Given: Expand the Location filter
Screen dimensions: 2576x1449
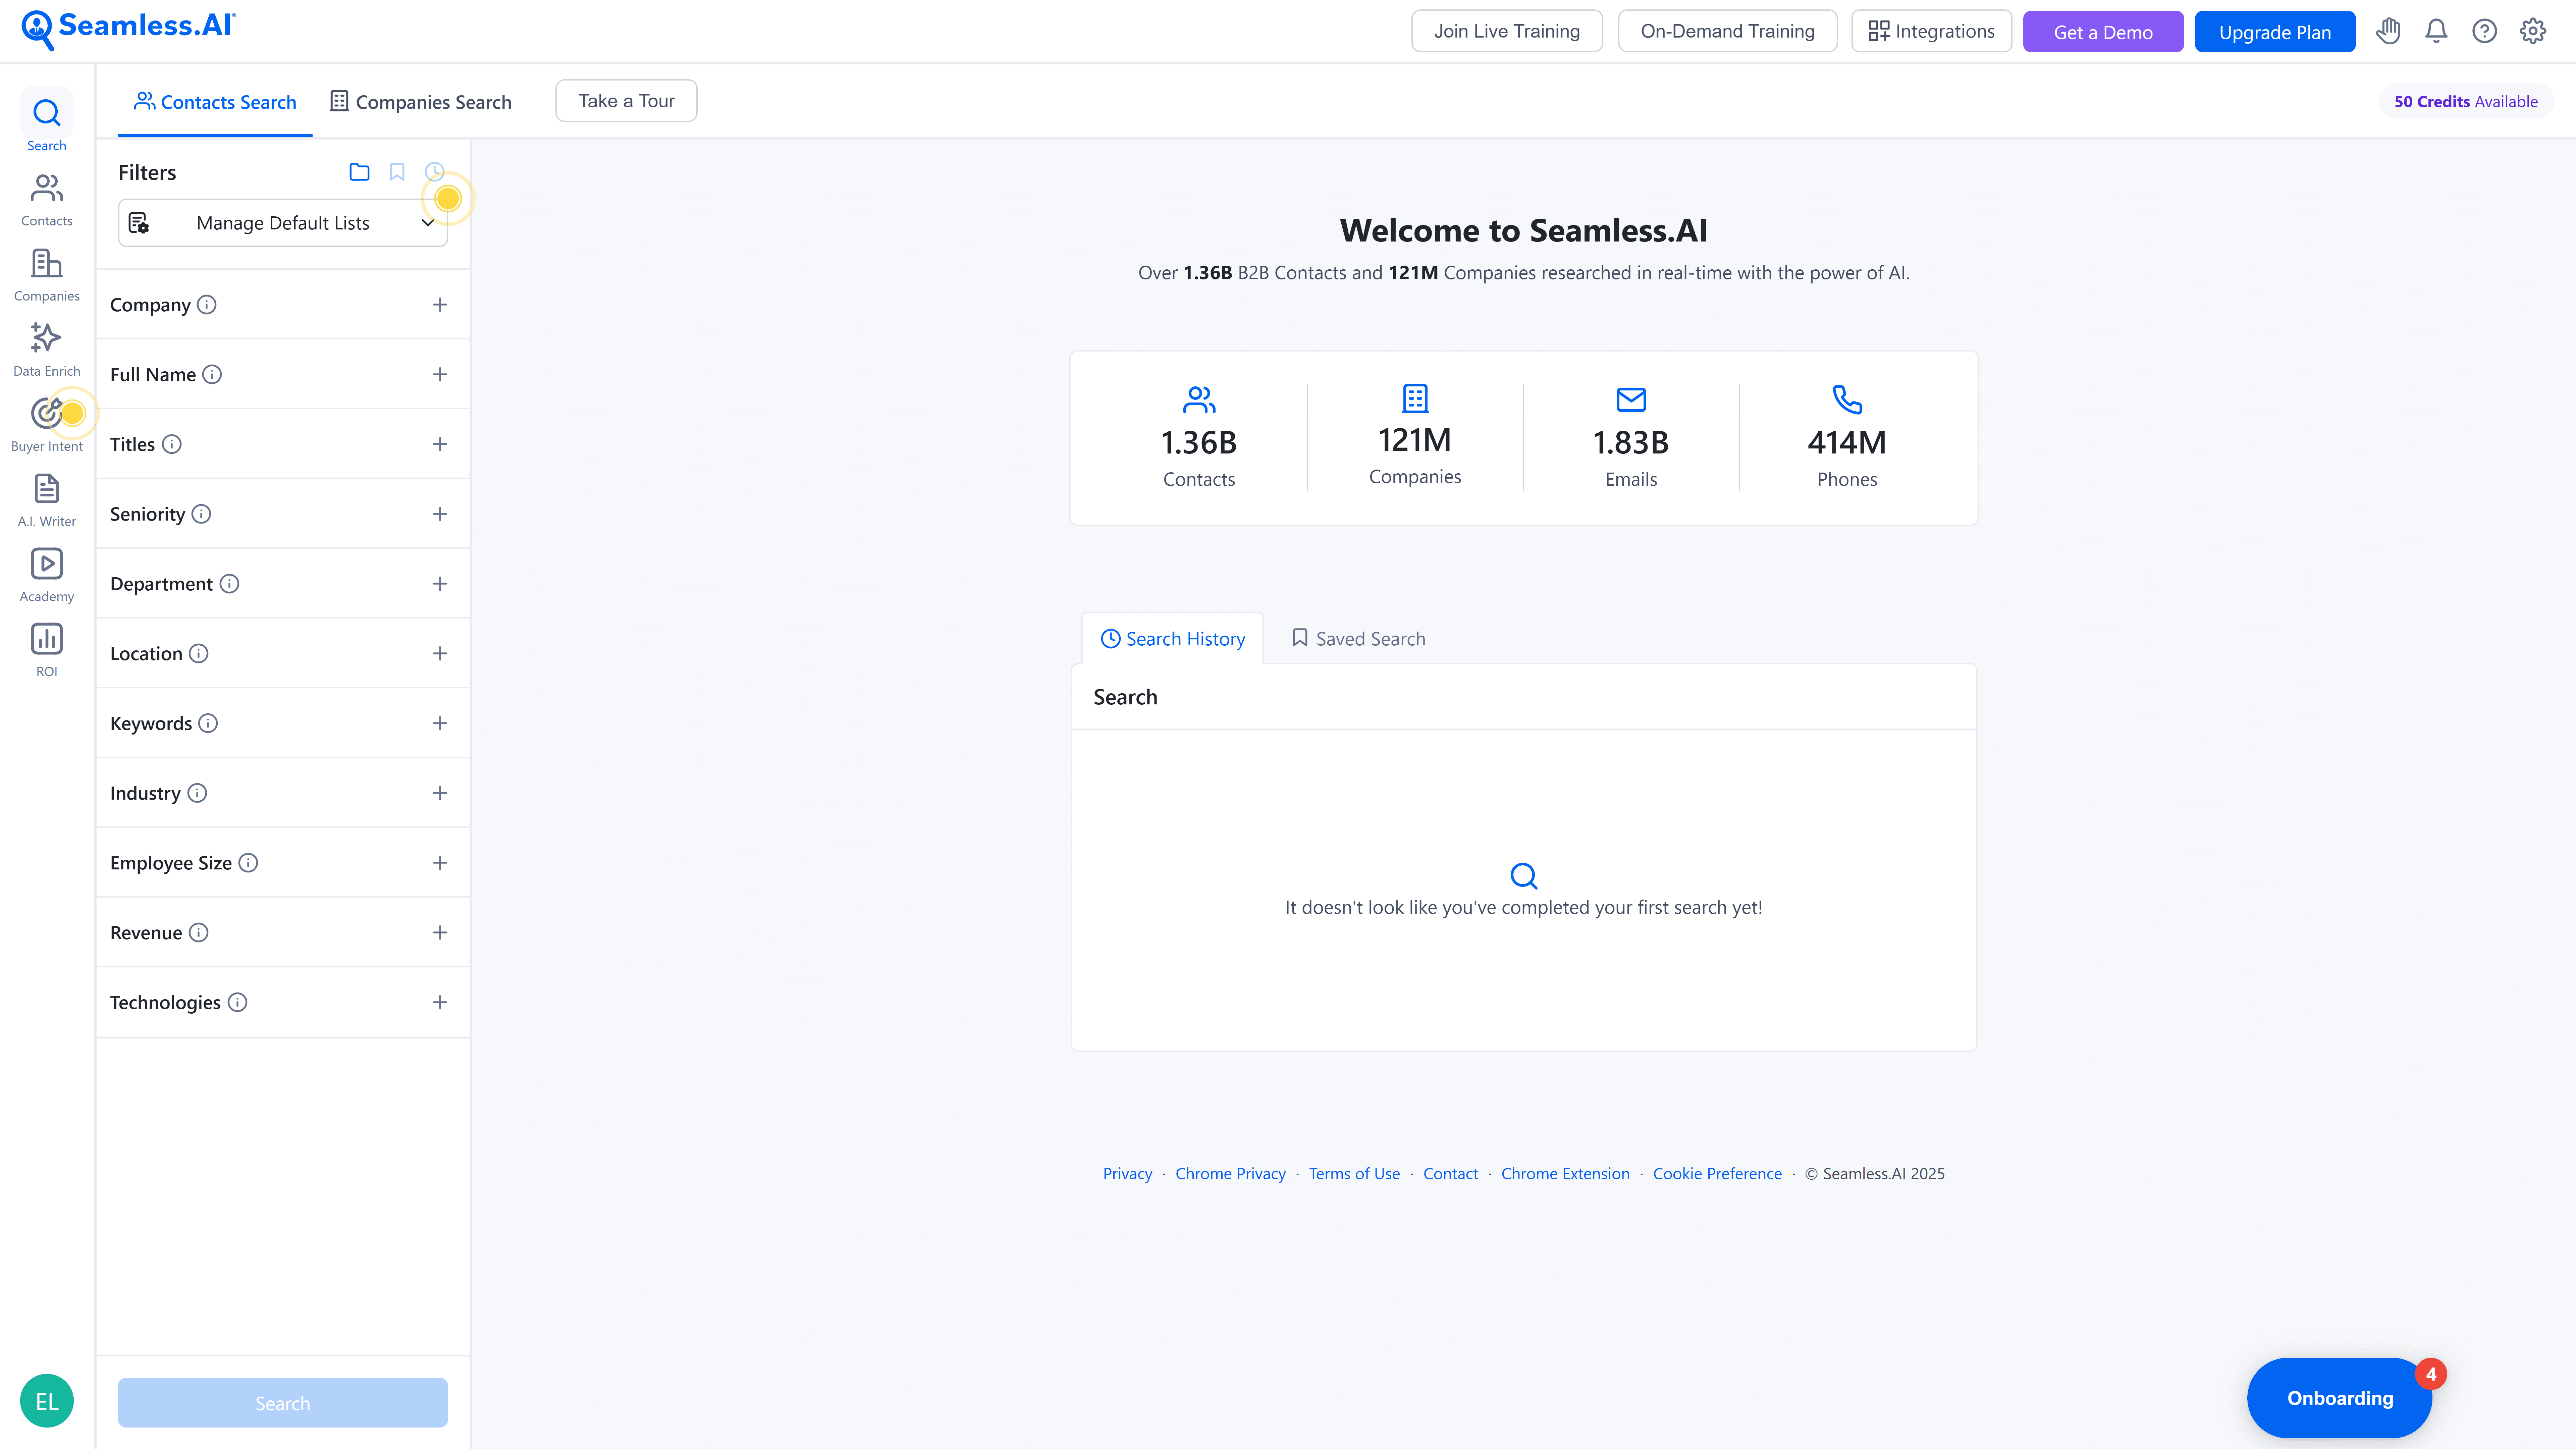Looking at the screenshot, I should coord(440,654).
